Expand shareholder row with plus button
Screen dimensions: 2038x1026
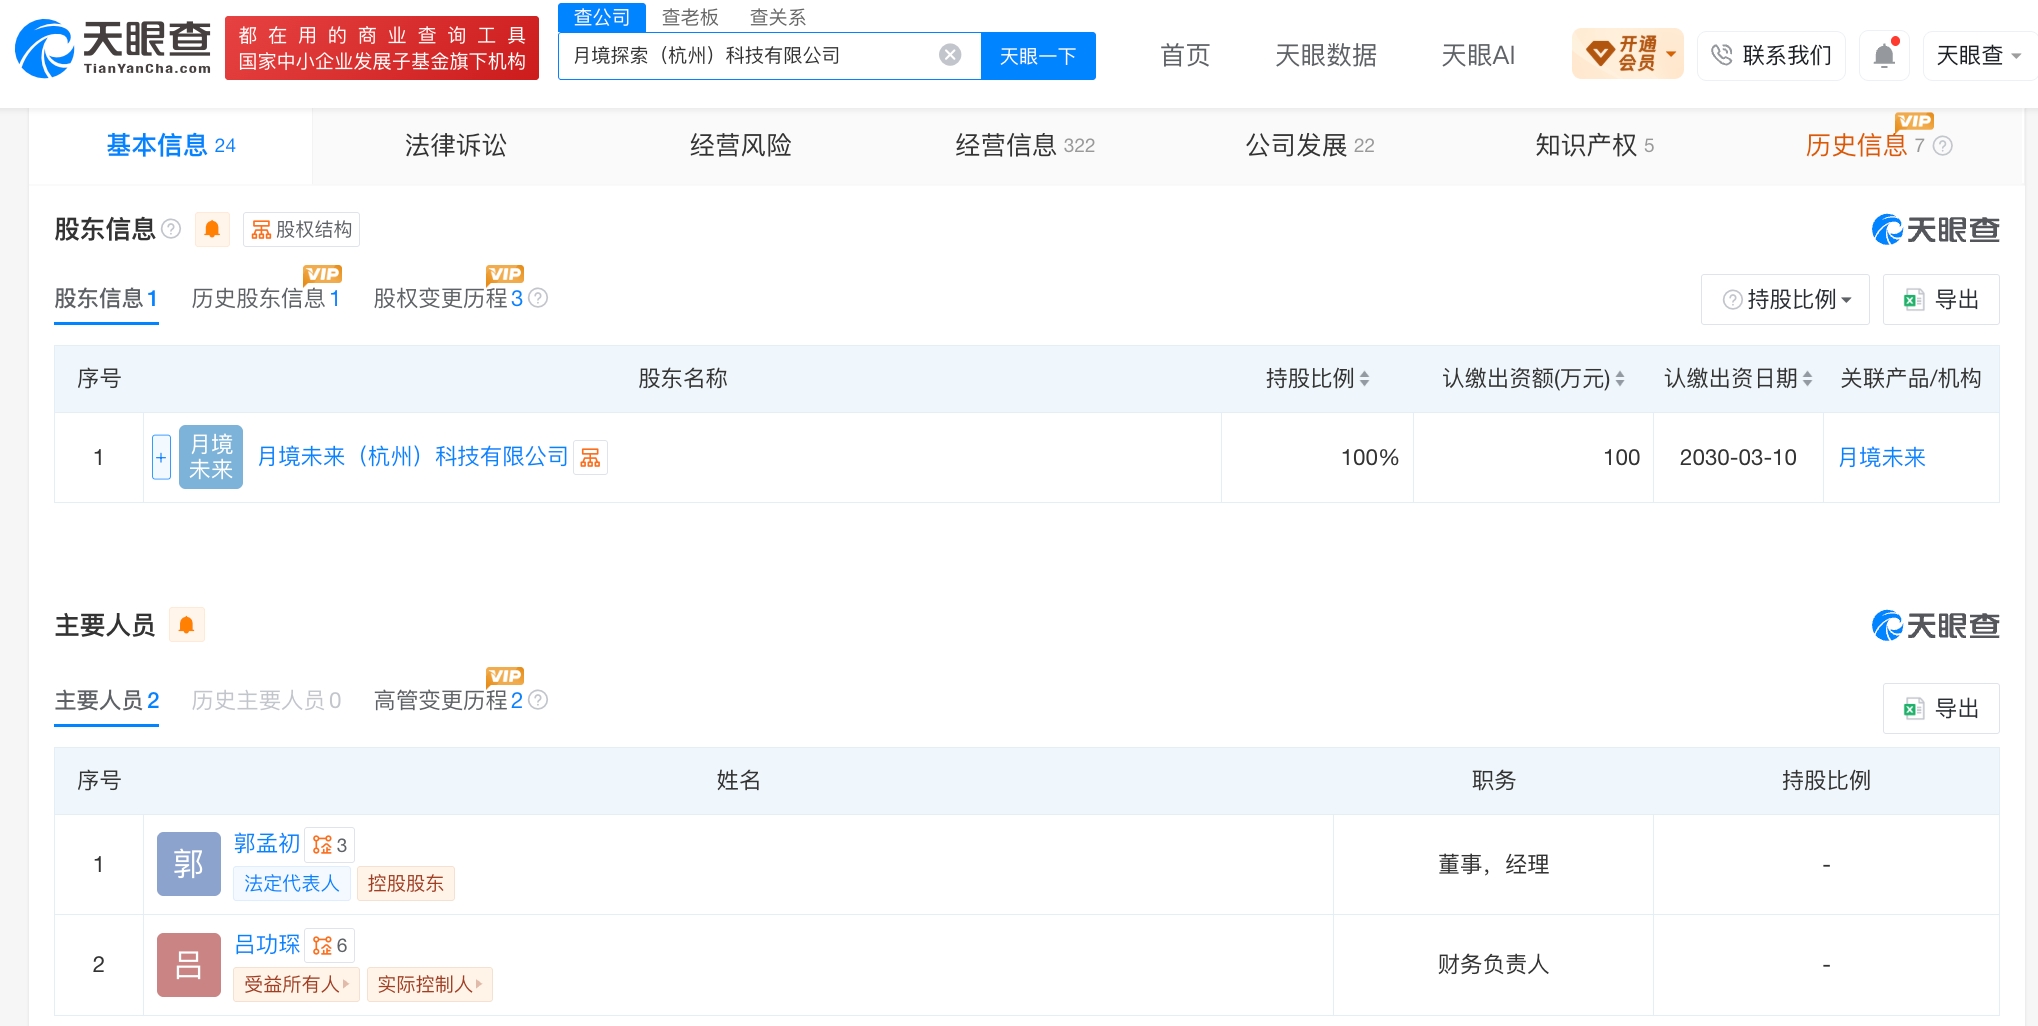pyautogui.click(x=161, y=457)
